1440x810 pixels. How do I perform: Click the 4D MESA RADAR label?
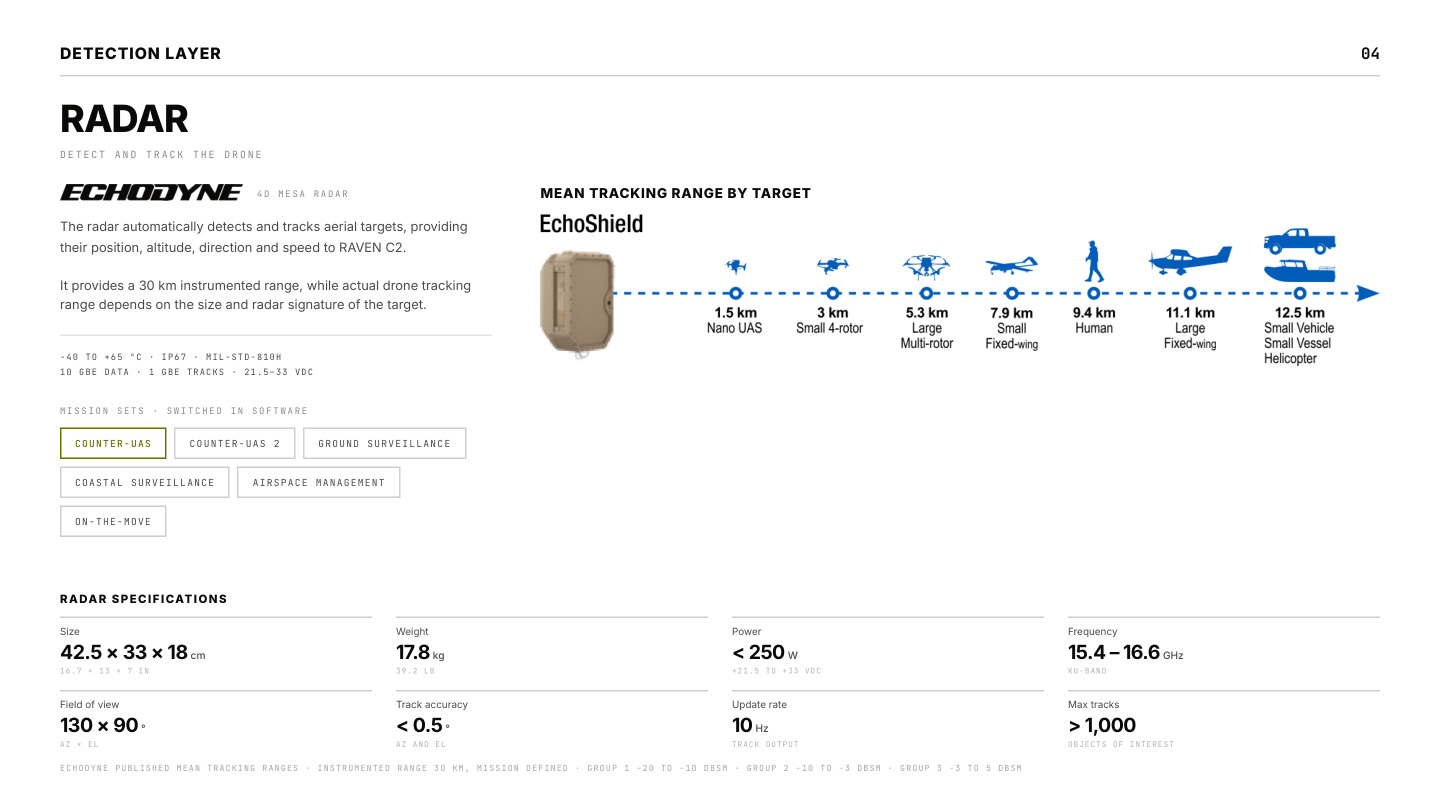tap(303, 194)
